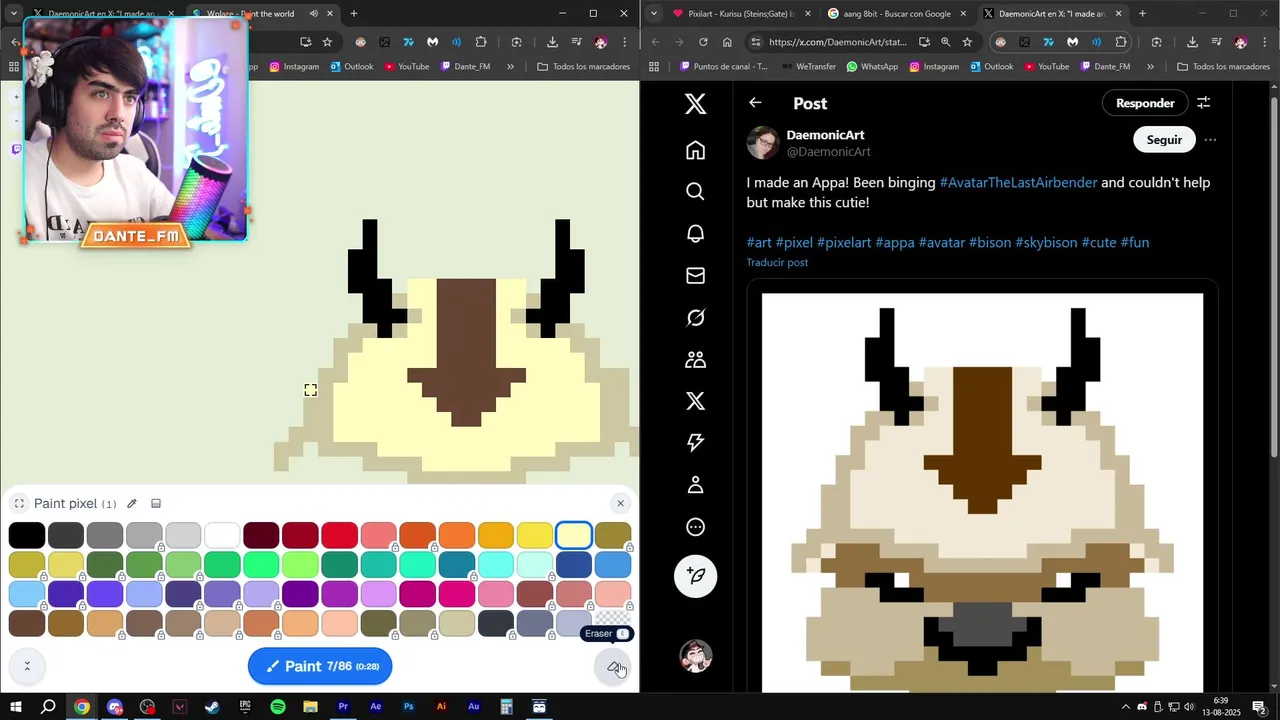Open Chrome menu in right browser

pyautogui.click(x=1264, y=42)
